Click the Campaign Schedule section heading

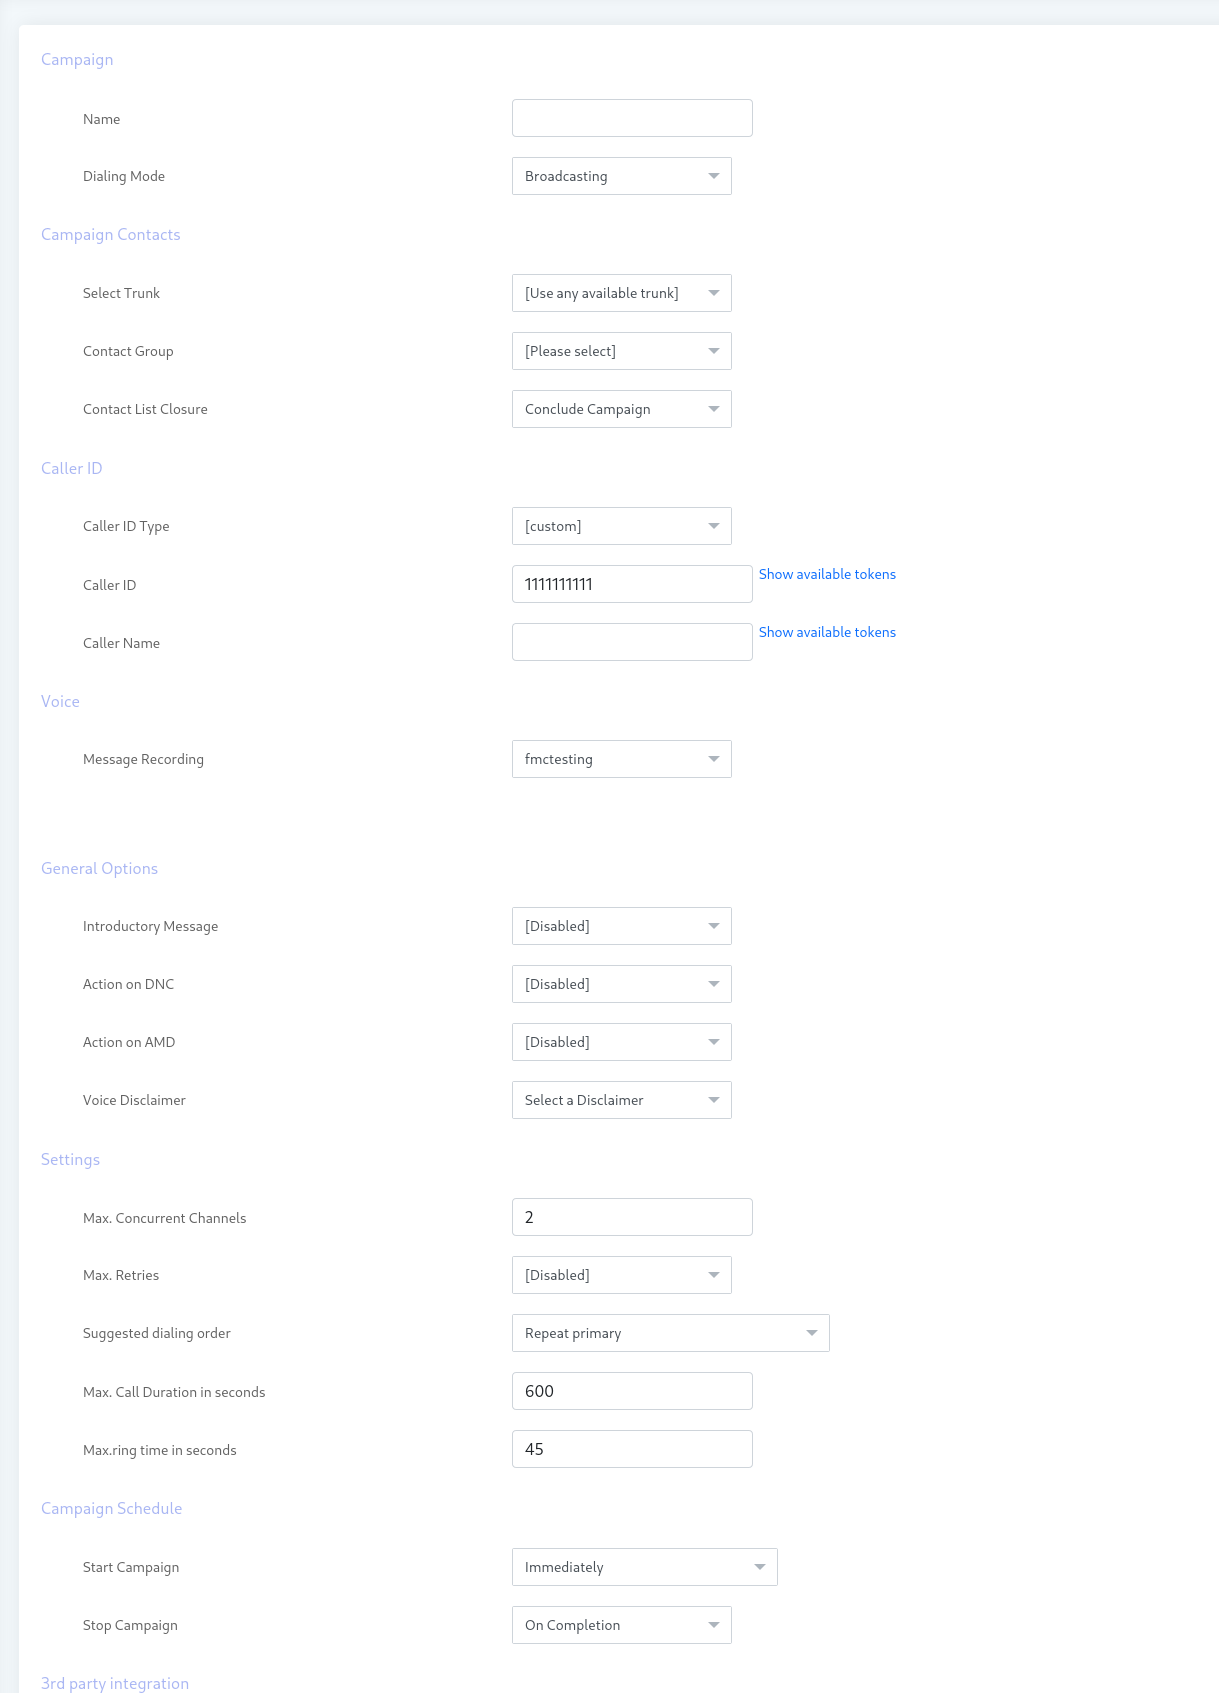coord(111,1508)
